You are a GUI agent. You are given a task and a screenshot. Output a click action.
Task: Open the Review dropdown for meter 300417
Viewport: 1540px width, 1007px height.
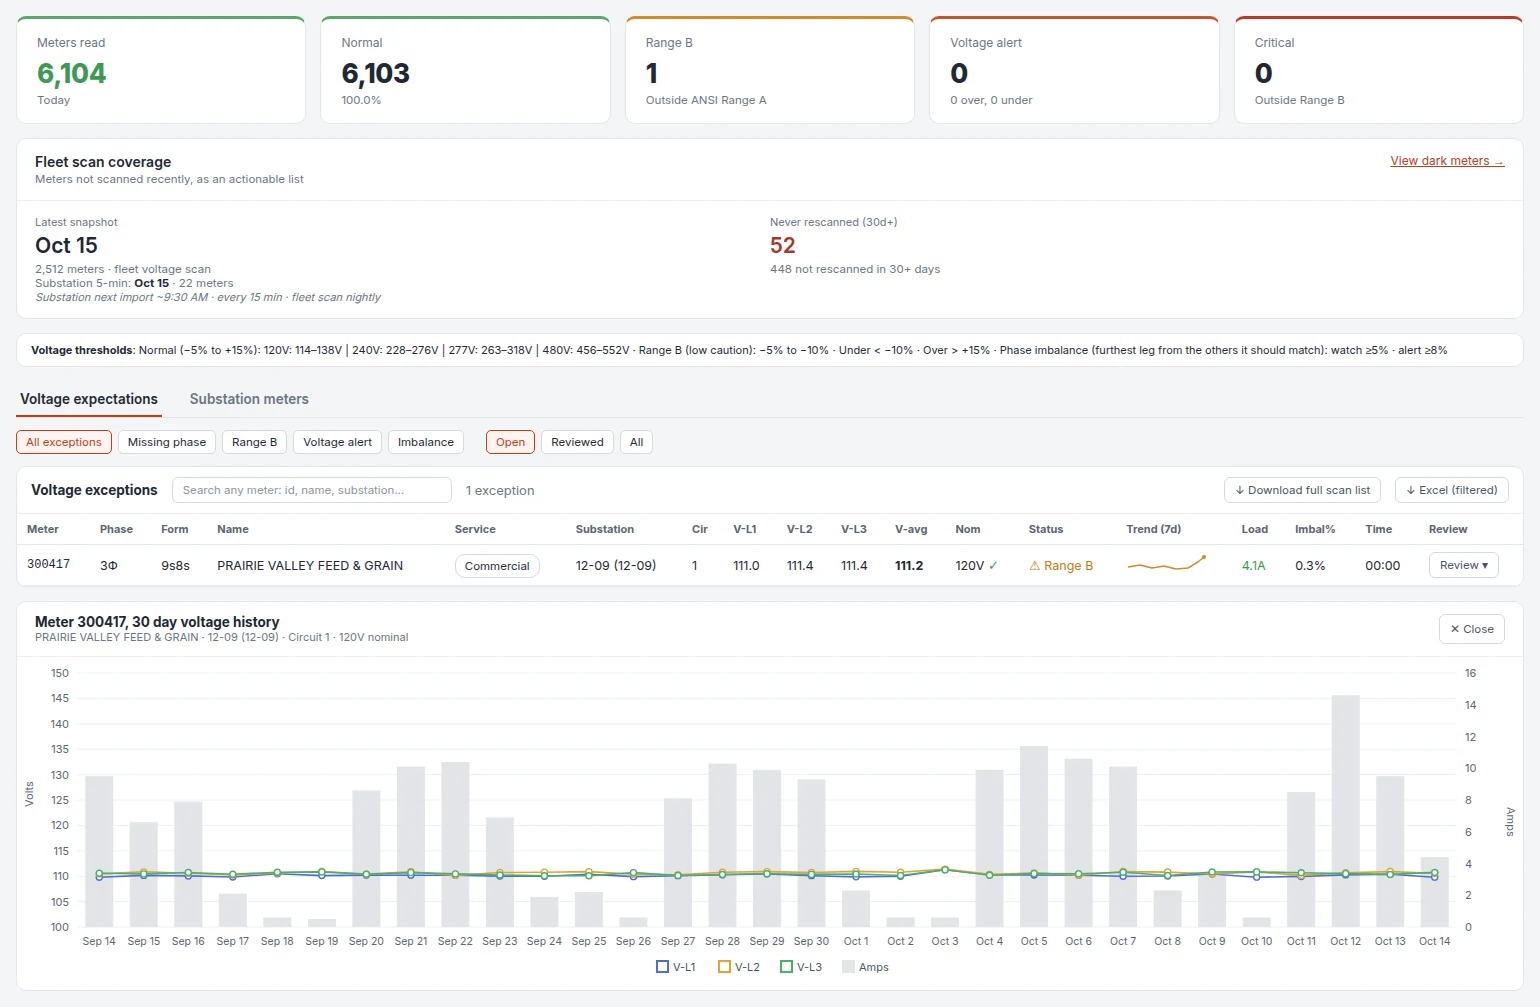click(1464, 566)
